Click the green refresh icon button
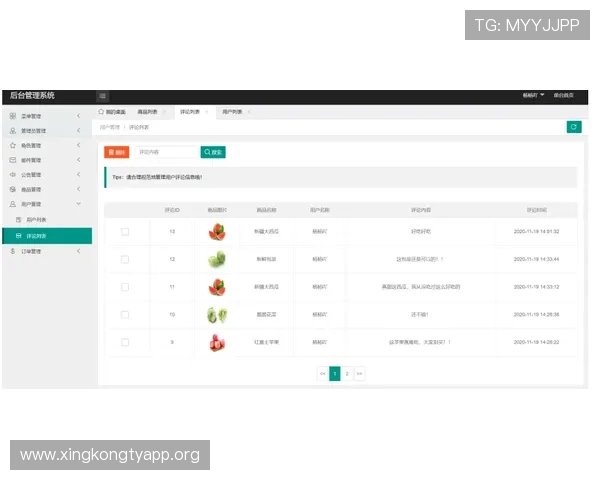This screenshot has width=600, height=480. pyautogui.click(x=573, y=127)
